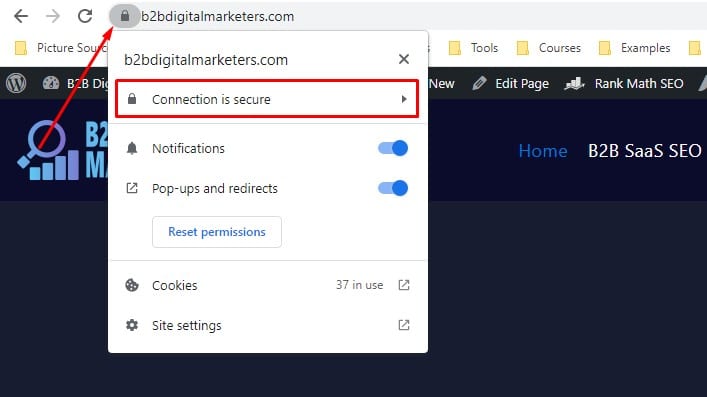Viewport: 707px width, 397px height.
Task: Toggle Pop-ups and redirects switch
Action: tap(393, 188)
